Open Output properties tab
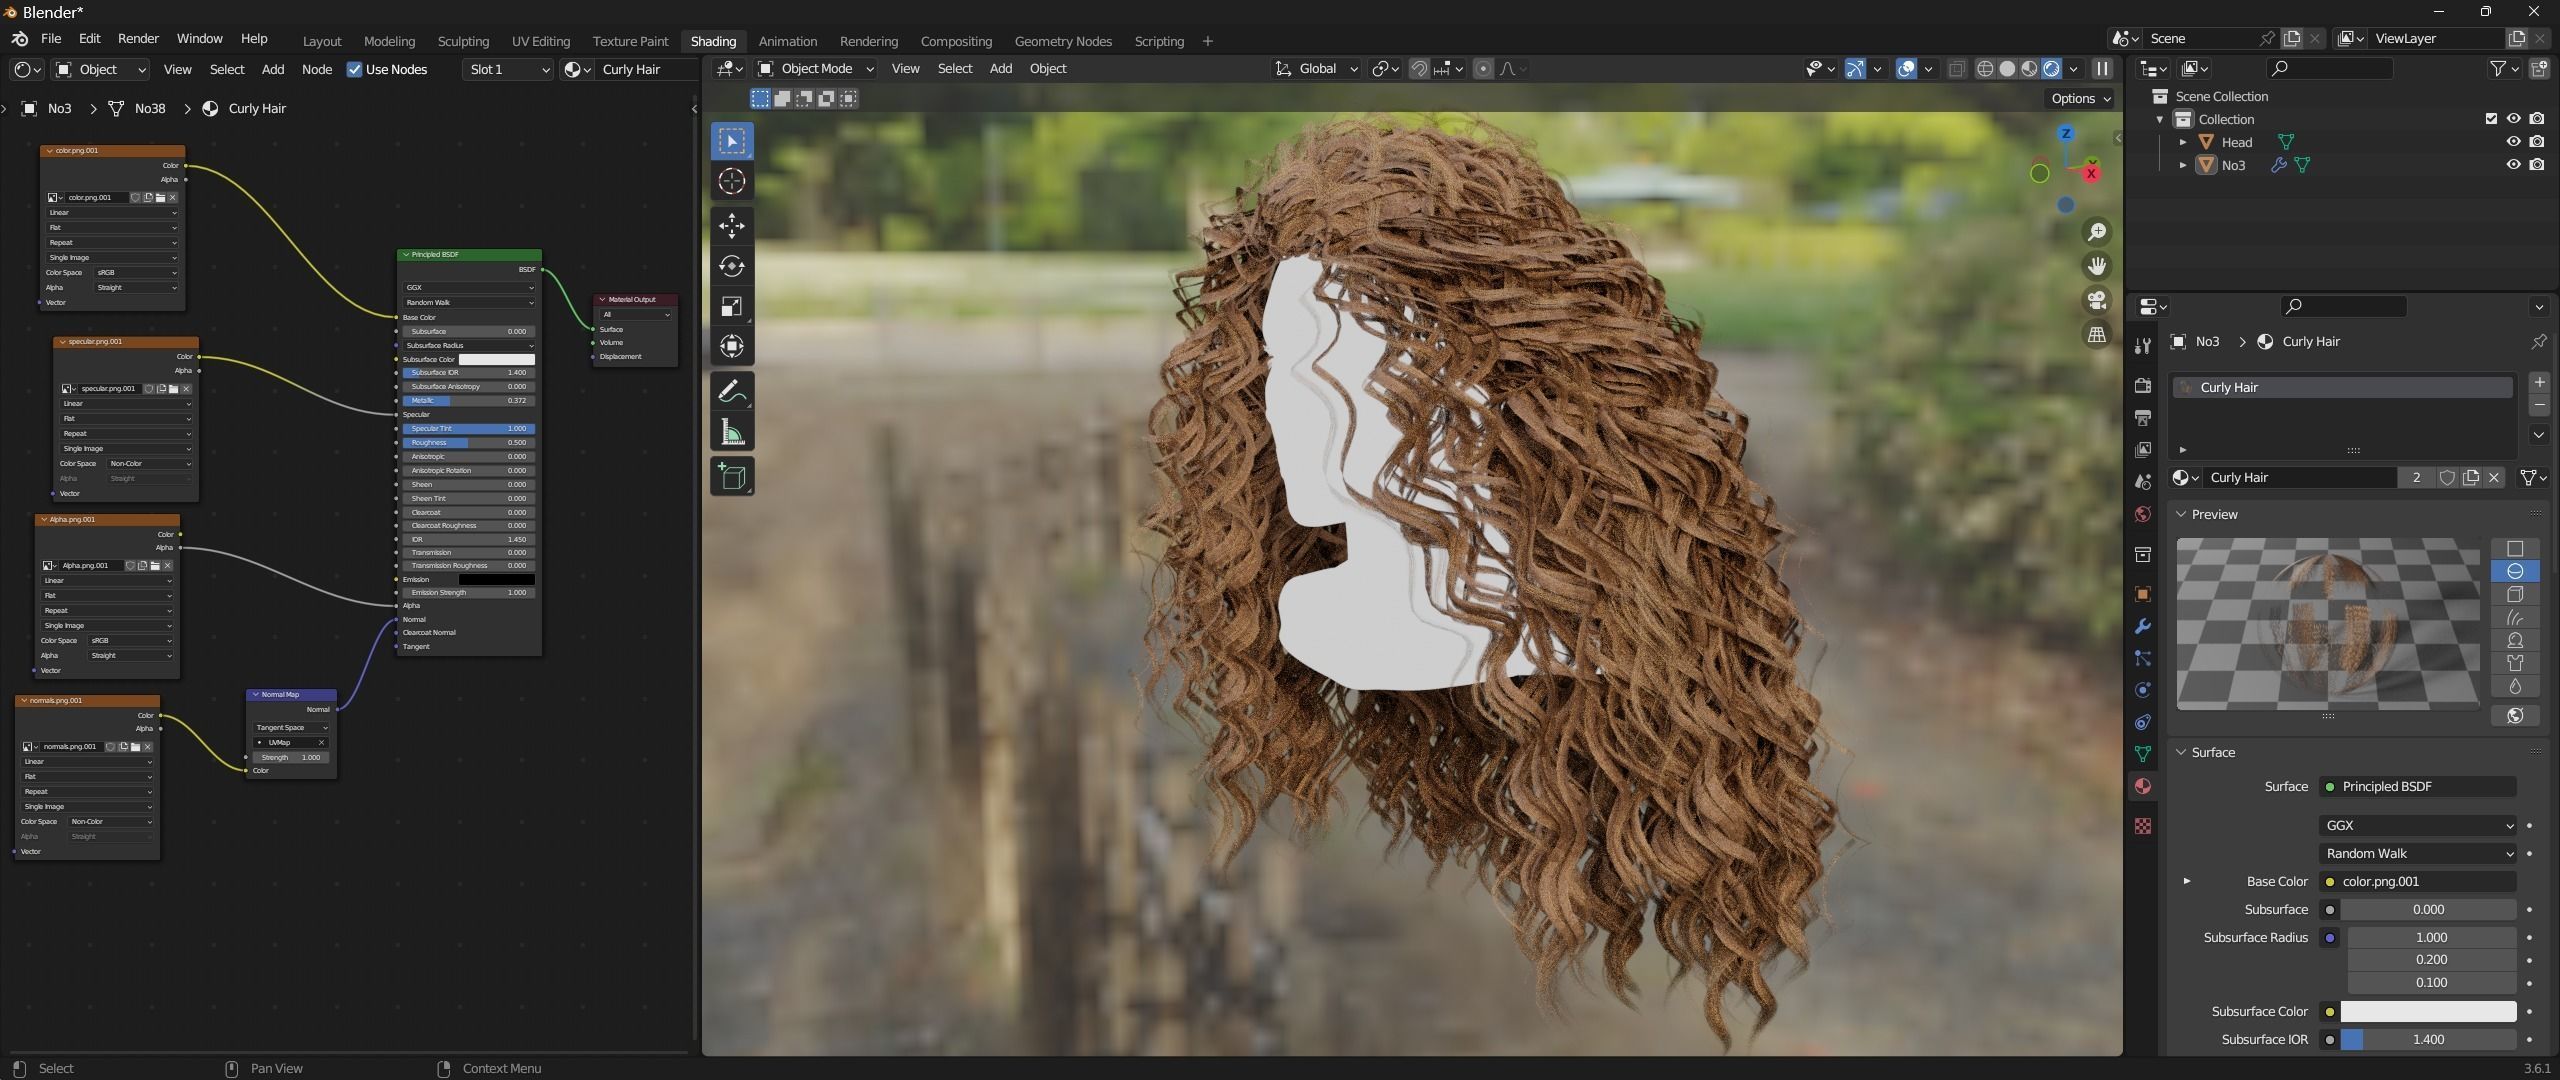Image resolution: width=2560 pixels, height=1080 pixels. tap(2143, 417)
